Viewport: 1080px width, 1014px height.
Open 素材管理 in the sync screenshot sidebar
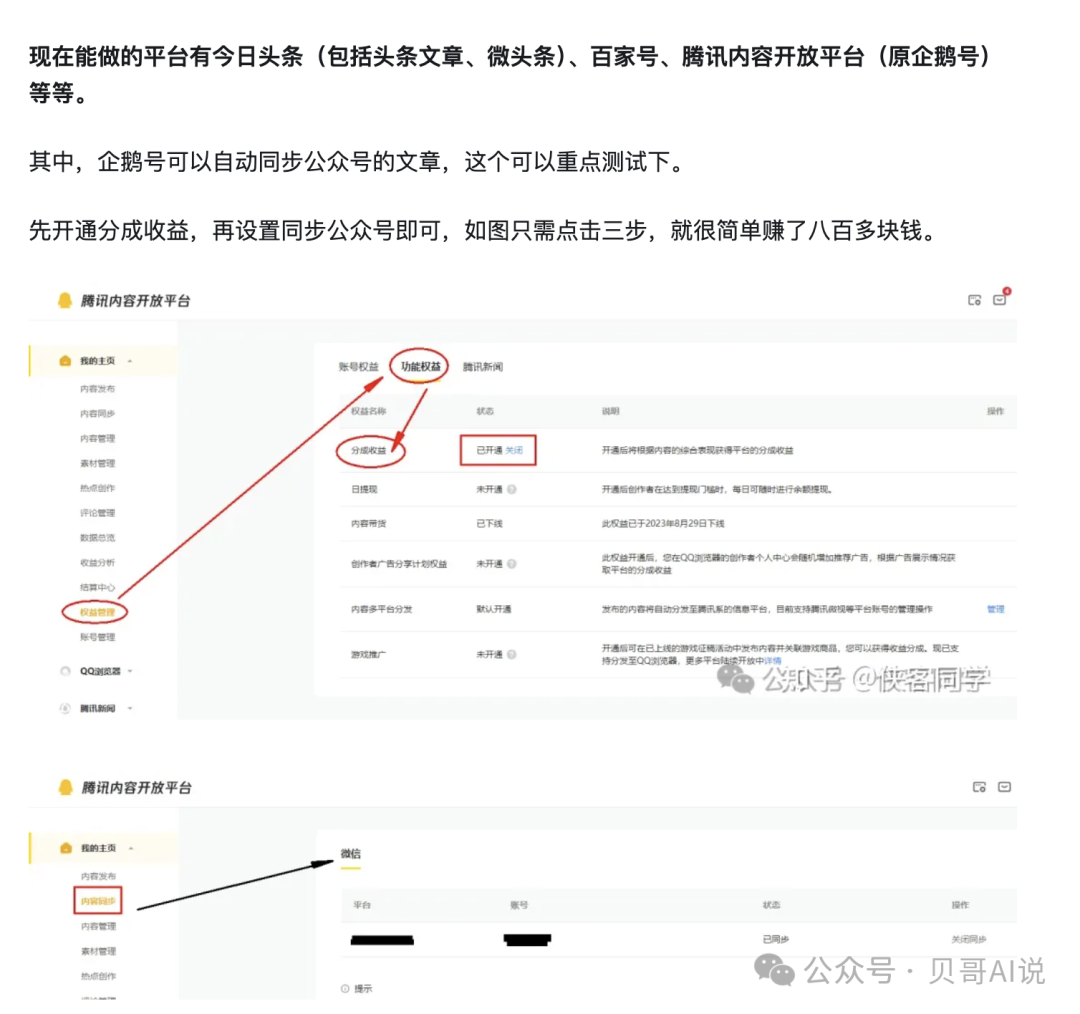[x=98, y=951]
